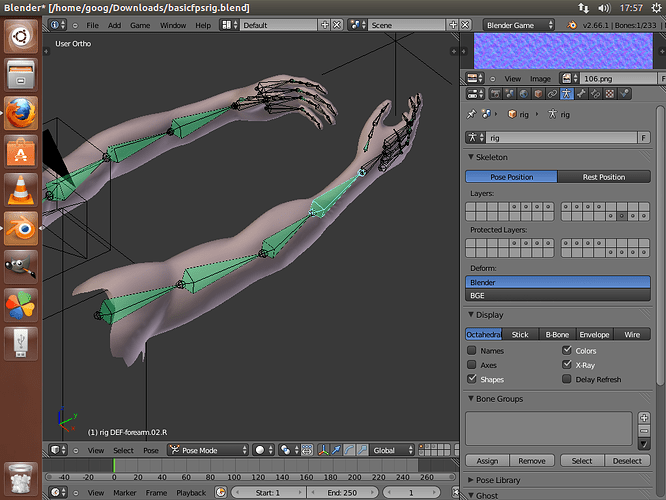Enable the Axes display checkbox
This screenshot has width=666, height=500.
tap(471, 364)
